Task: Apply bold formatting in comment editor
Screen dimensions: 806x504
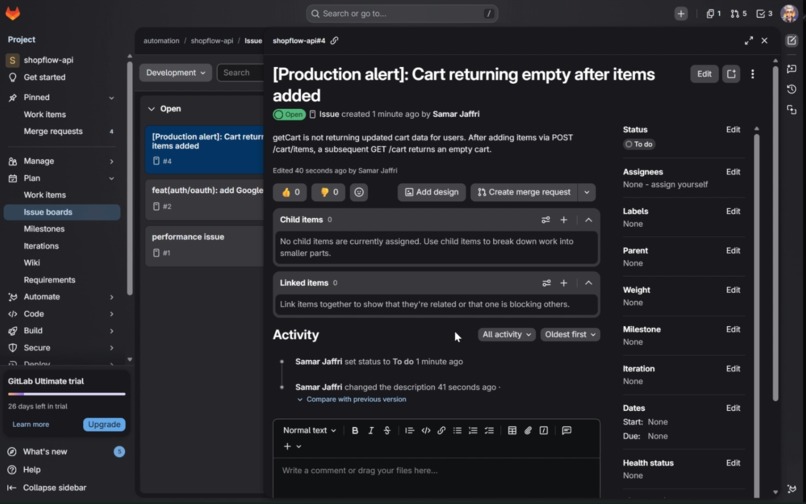Action: 355,430
